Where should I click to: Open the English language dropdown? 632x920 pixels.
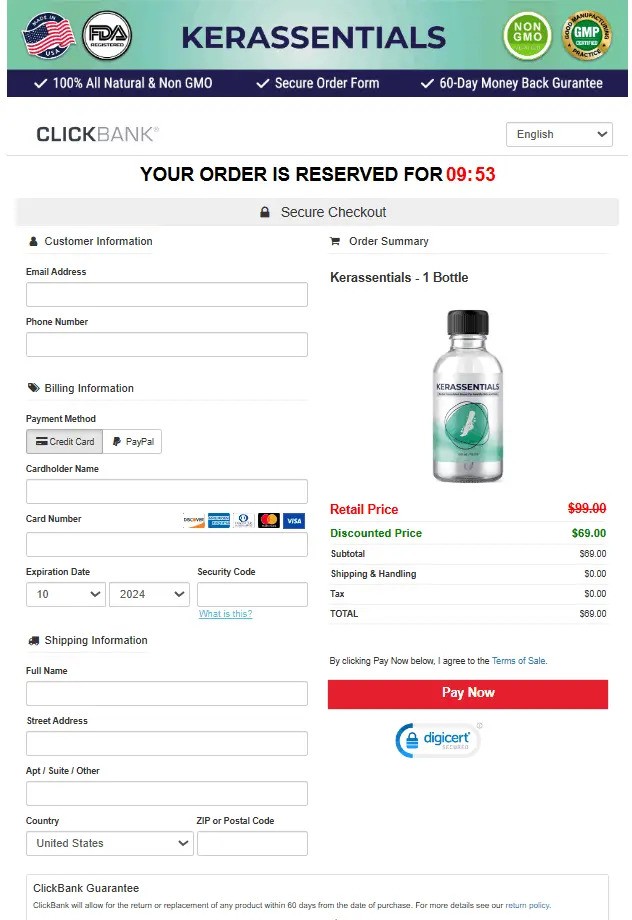[x=559, y=134]
